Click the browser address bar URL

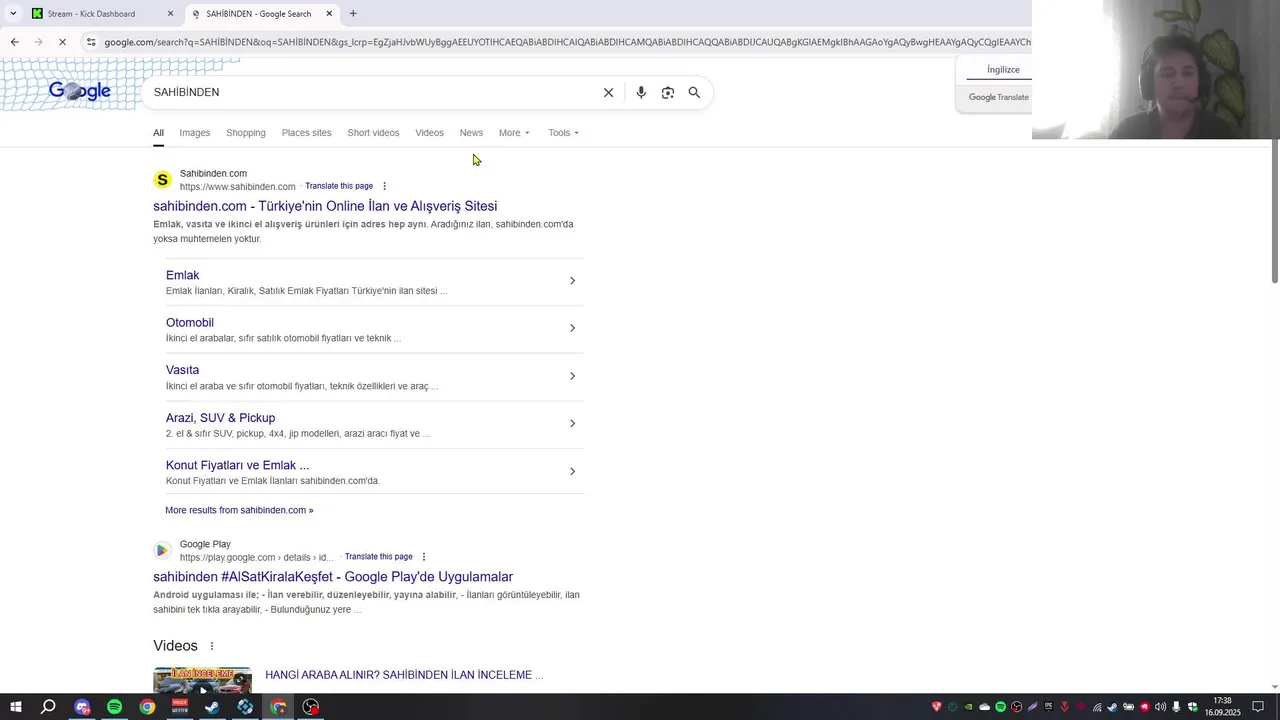click(x=566, y=42)
